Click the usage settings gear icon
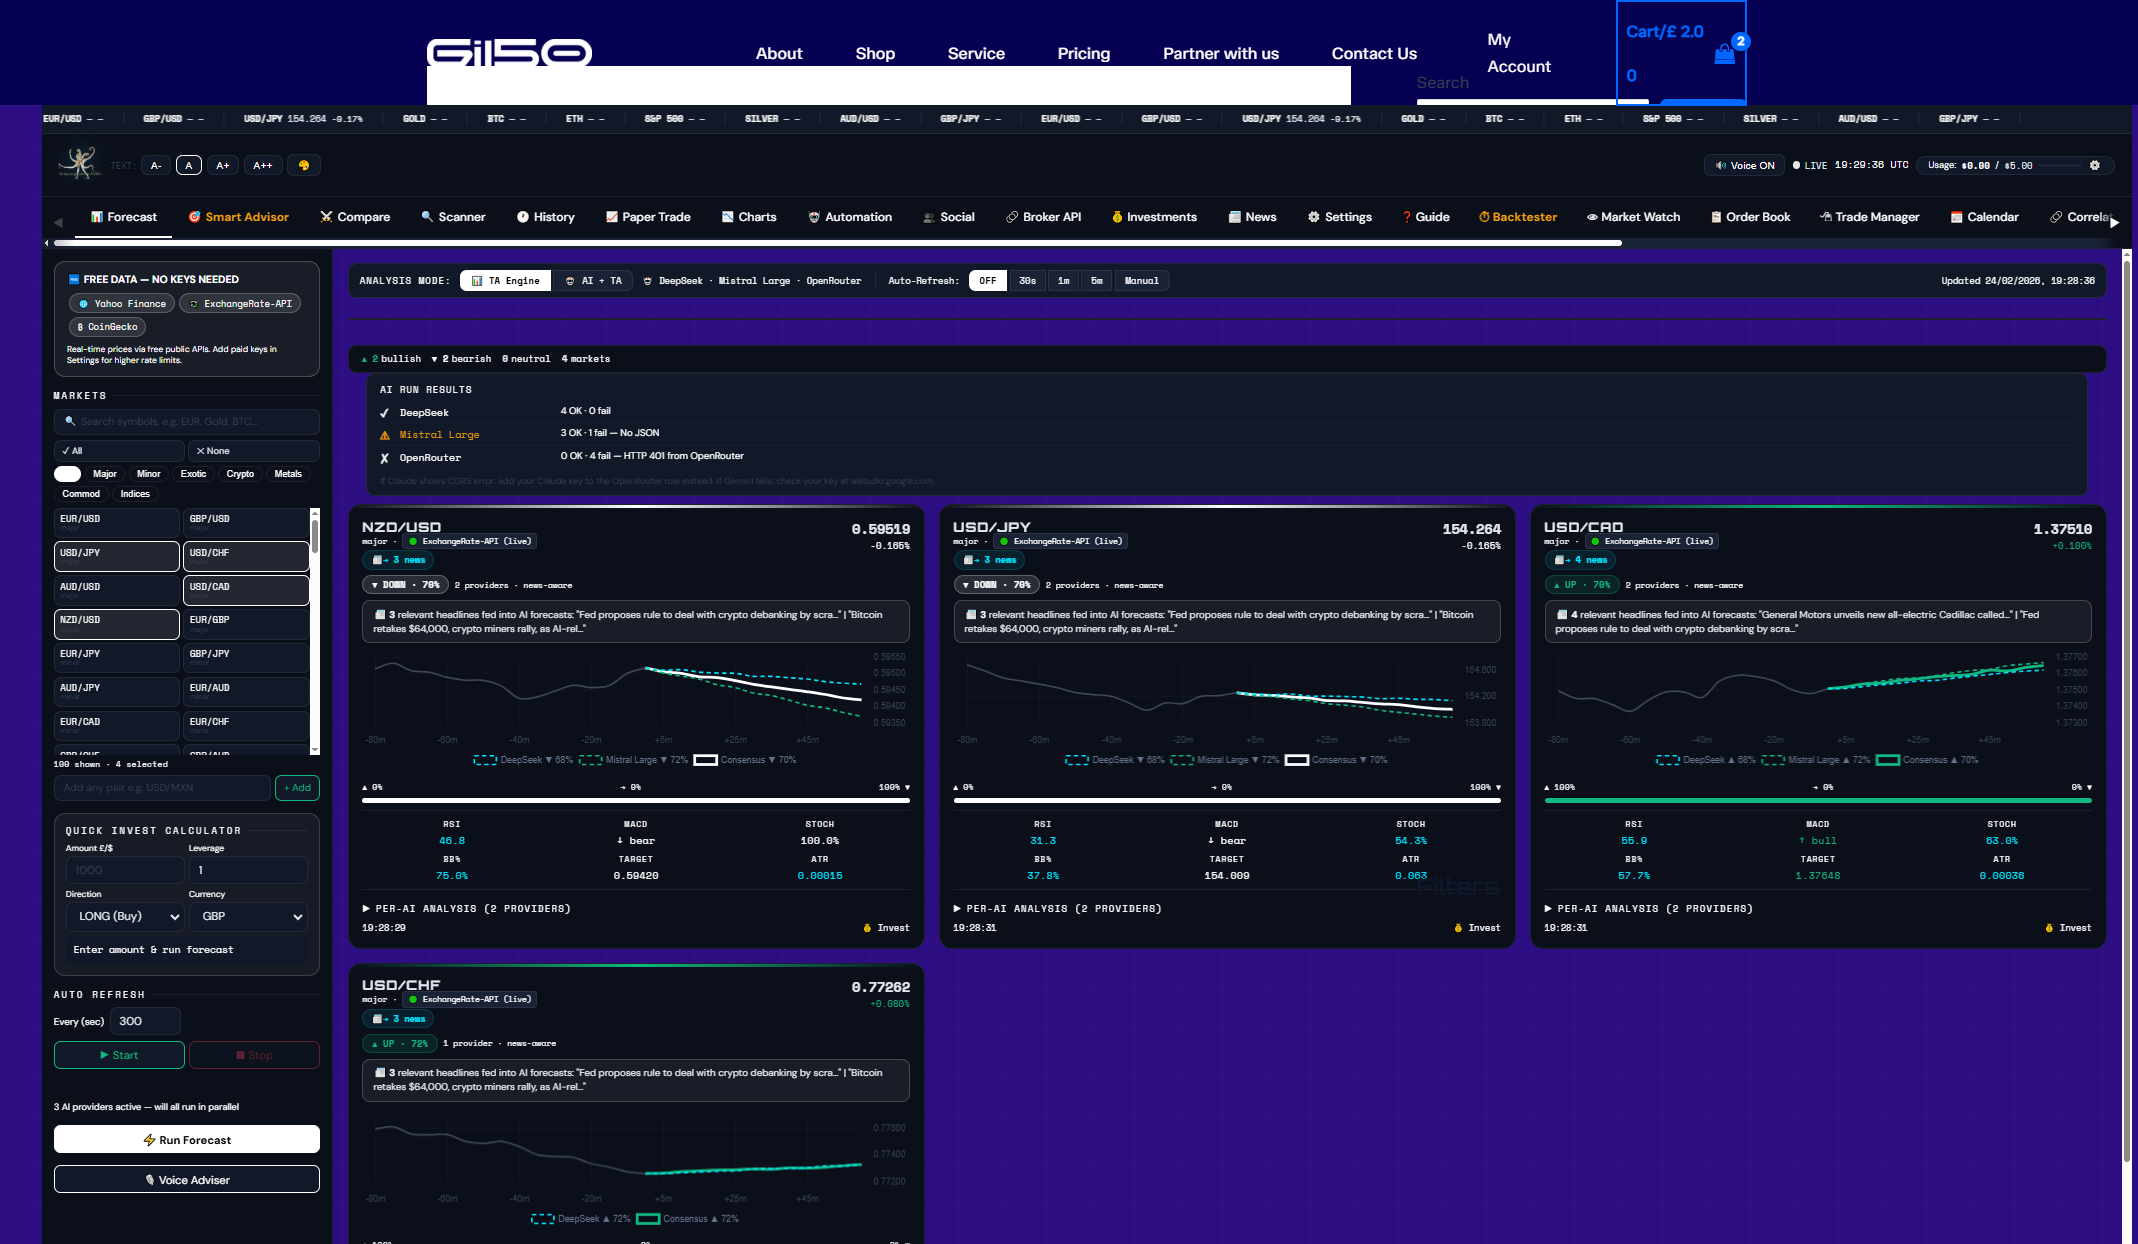The height and width of the screenshot is (1244, 2138). point(2095,165)
